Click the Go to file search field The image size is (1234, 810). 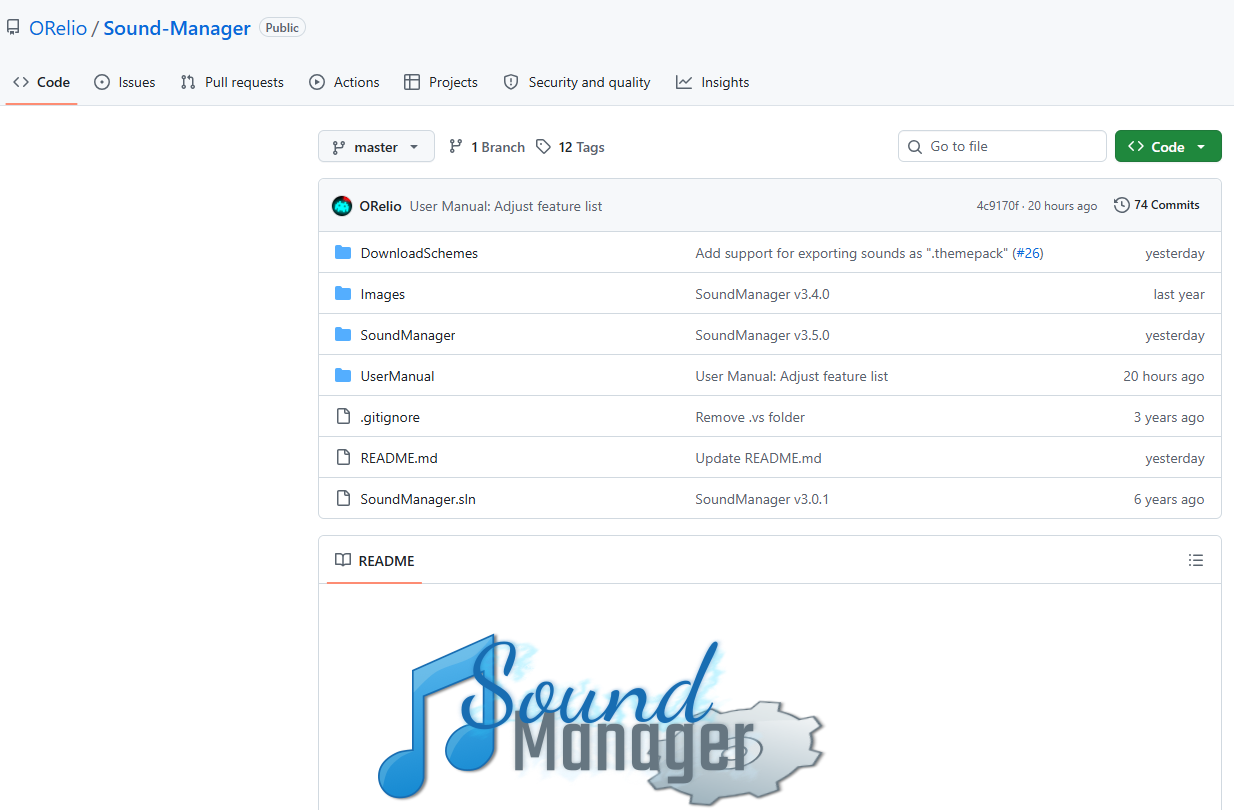pyautogui.click(x=1001, y=146)
